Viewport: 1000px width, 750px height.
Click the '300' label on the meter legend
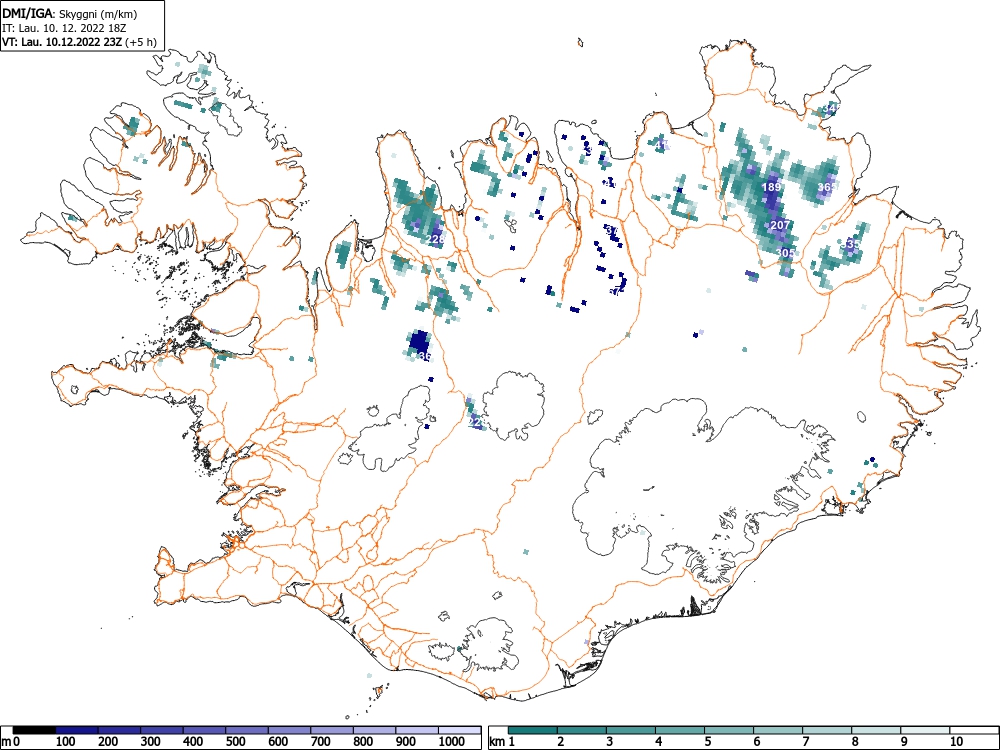151,741
